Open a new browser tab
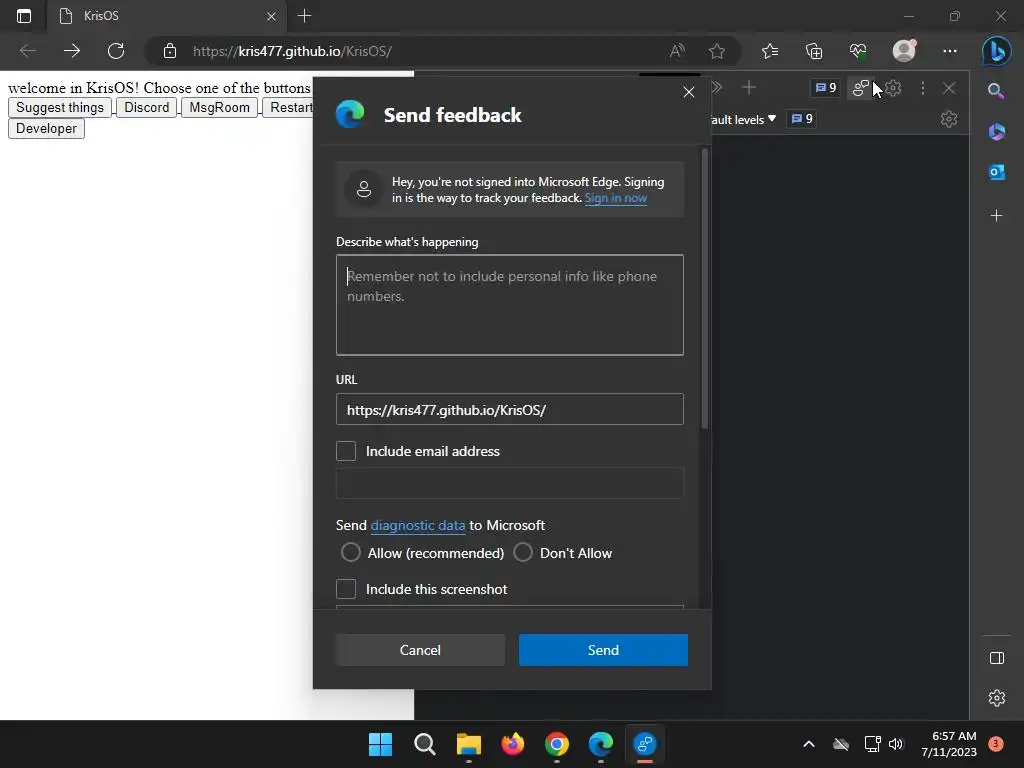The width and height of the screenshot is (1024, 768). point(304,16)
